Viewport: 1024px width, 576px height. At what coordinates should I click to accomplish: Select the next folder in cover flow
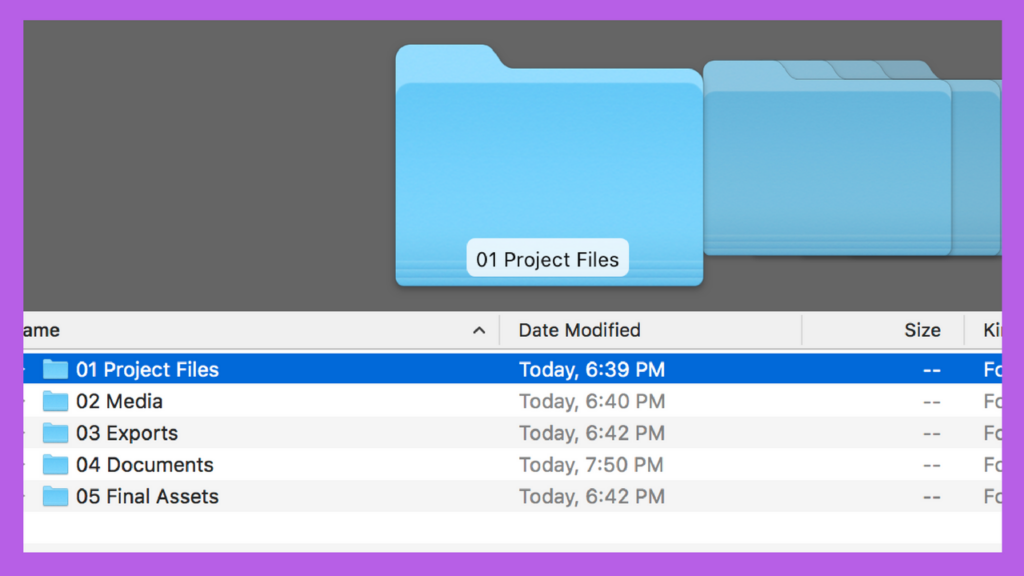point(827,157)
